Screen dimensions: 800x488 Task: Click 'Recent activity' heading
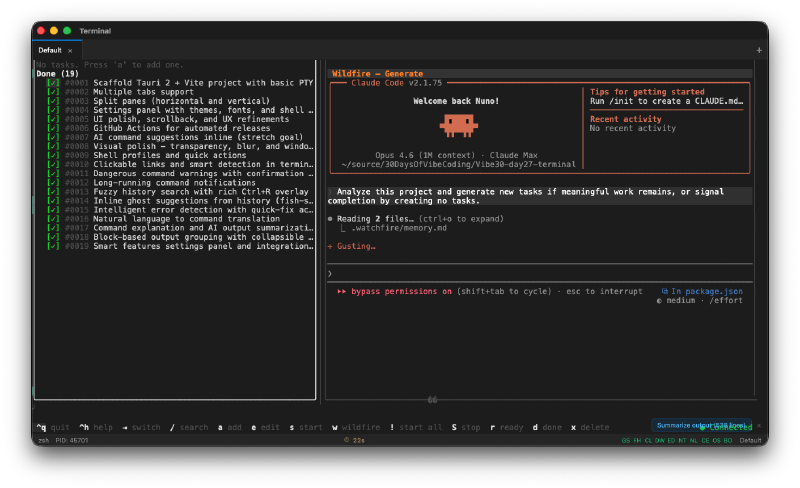click(626, 119)
